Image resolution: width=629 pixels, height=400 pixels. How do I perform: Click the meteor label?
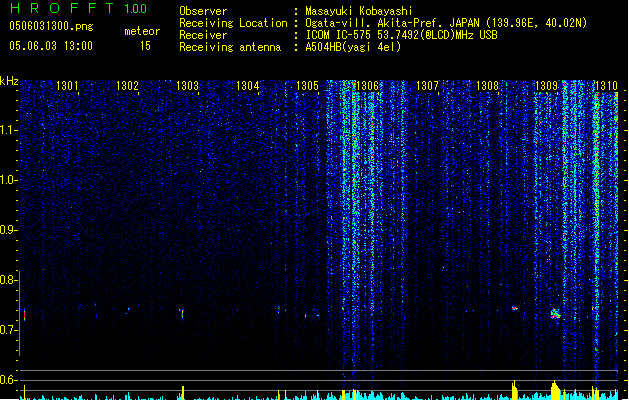pos(142,31)
